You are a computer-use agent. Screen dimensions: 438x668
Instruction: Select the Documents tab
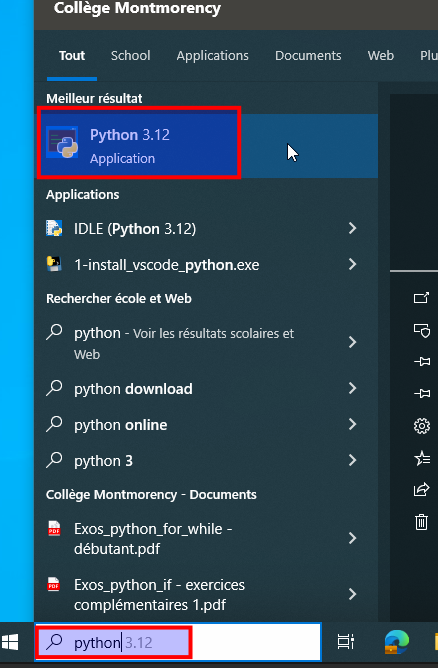[x=308, y=56]
